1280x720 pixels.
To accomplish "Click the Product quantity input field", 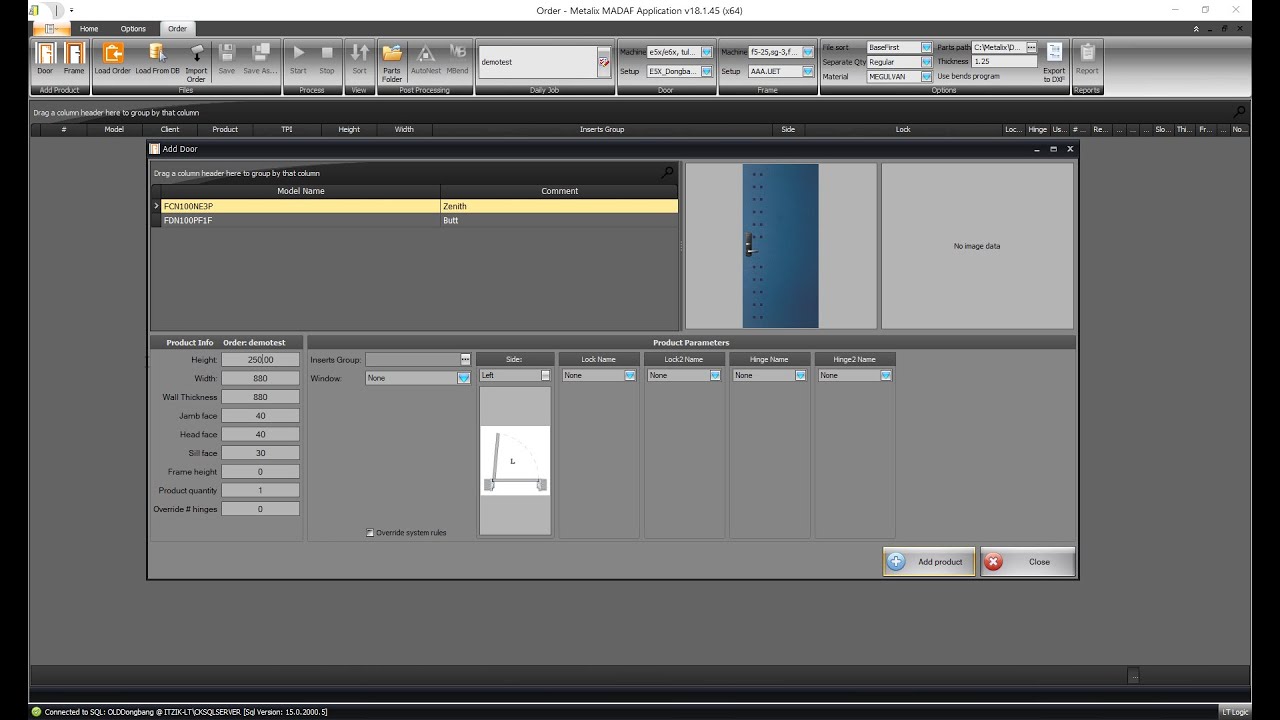I will (x=260, y=491).
